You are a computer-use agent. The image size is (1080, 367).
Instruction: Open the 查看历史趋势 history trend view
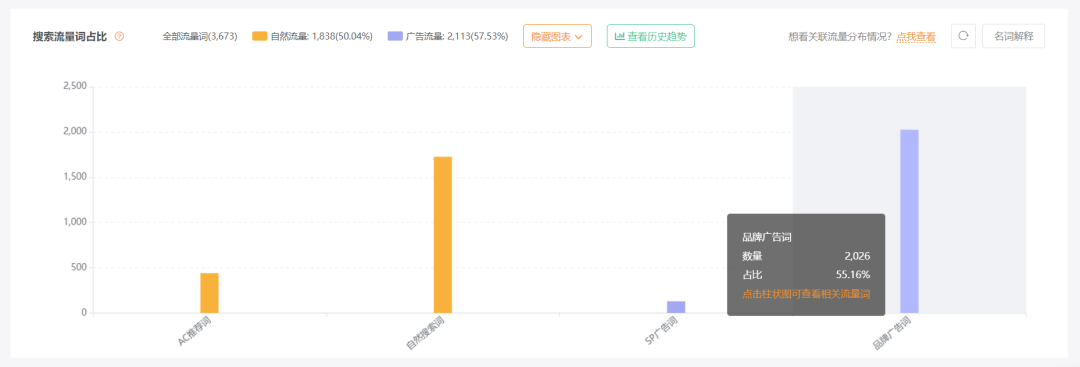coord(650,36)
